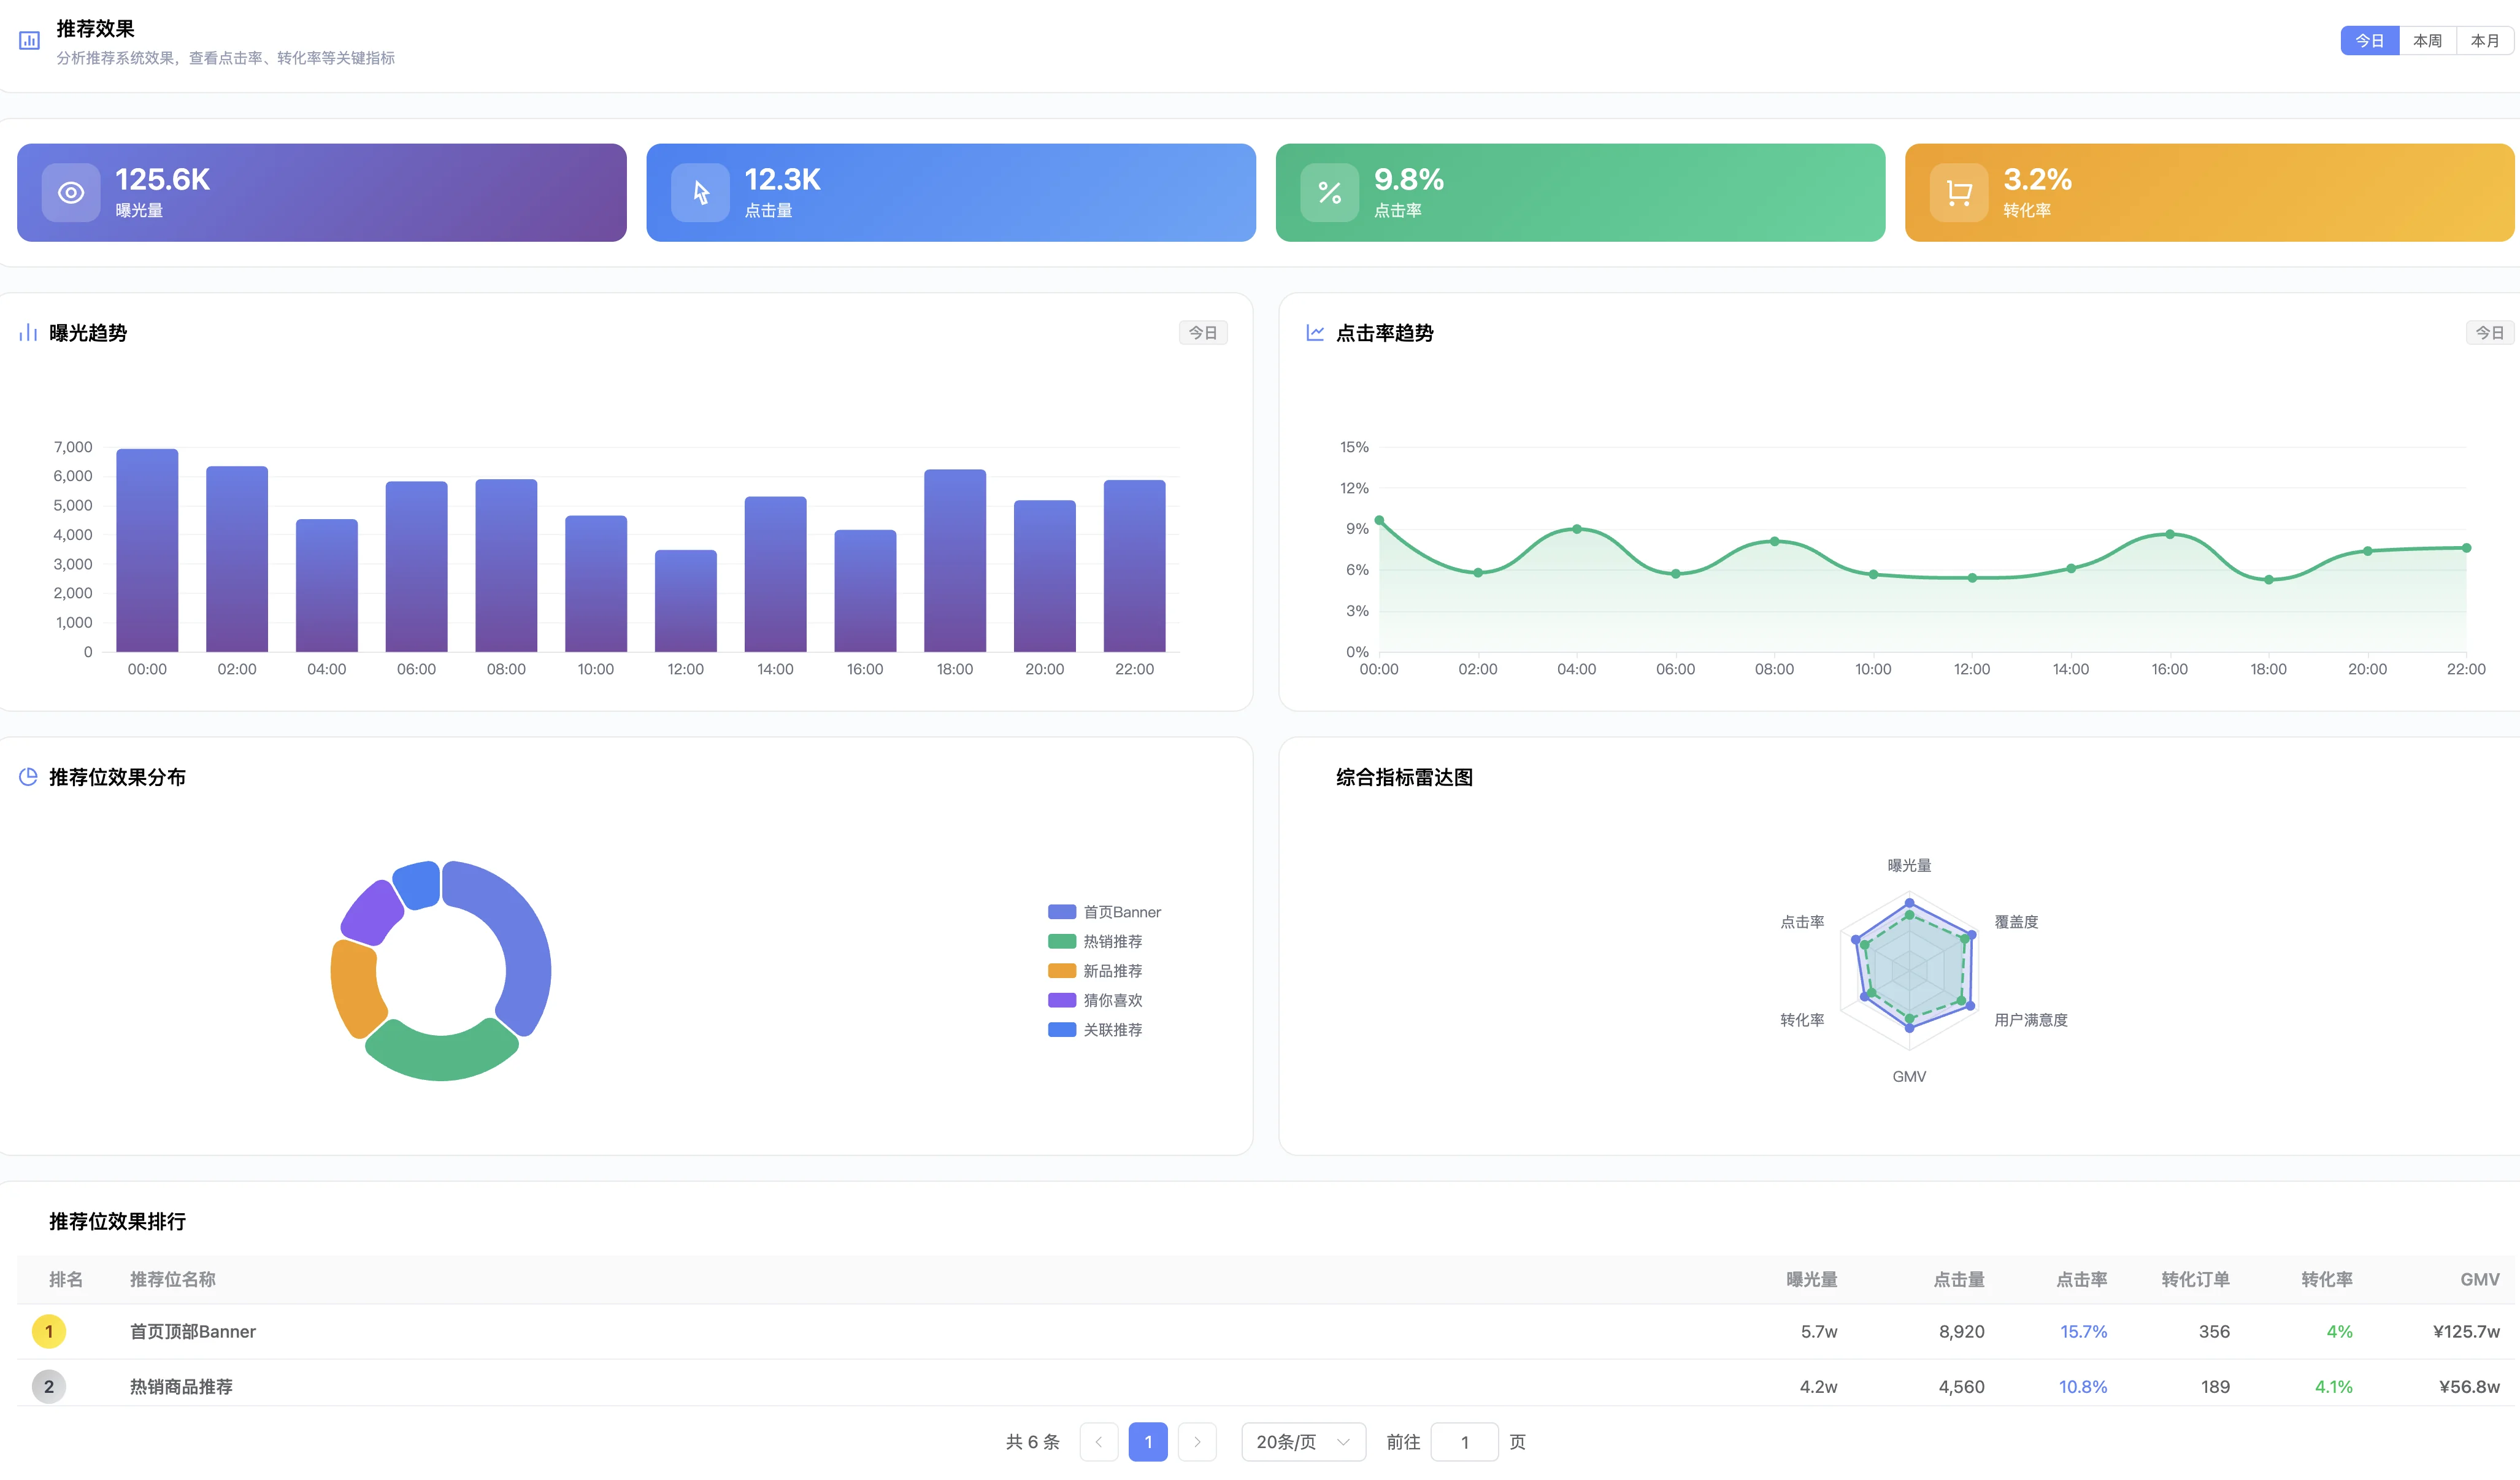Click the cursor icon on clicks card
2520x1480 pixels.
700,193
